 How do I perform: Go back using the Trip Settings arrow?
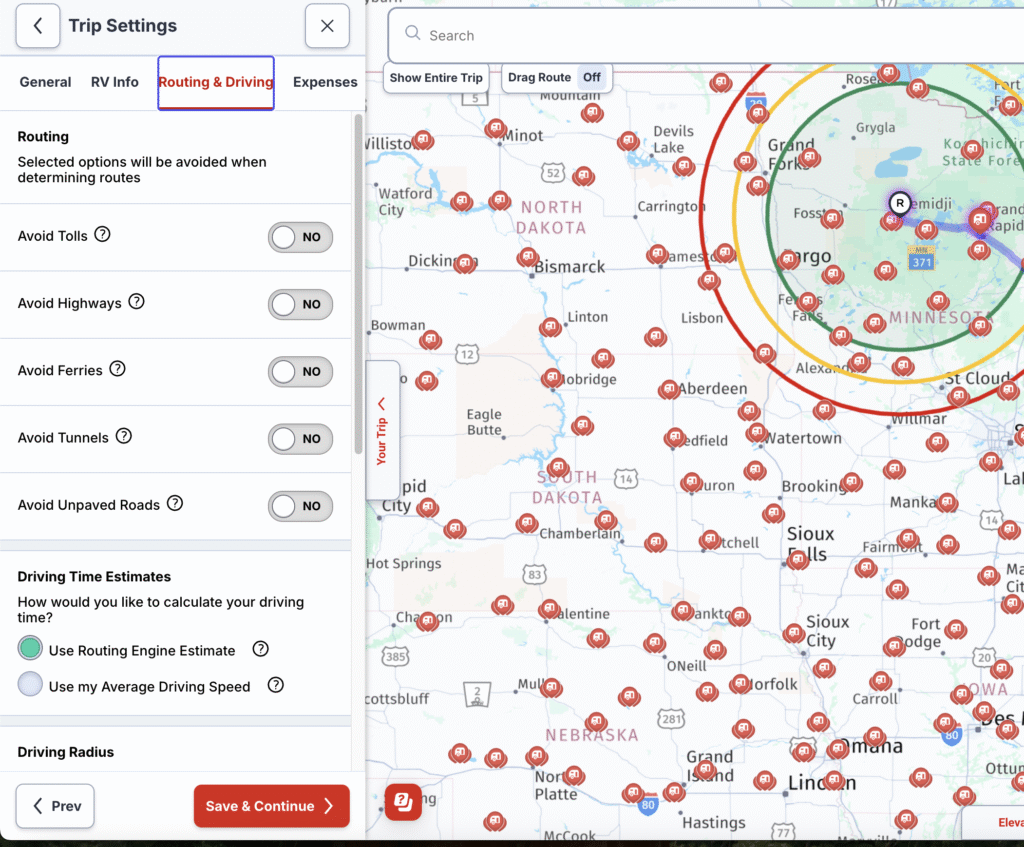[x=38, y=26]
